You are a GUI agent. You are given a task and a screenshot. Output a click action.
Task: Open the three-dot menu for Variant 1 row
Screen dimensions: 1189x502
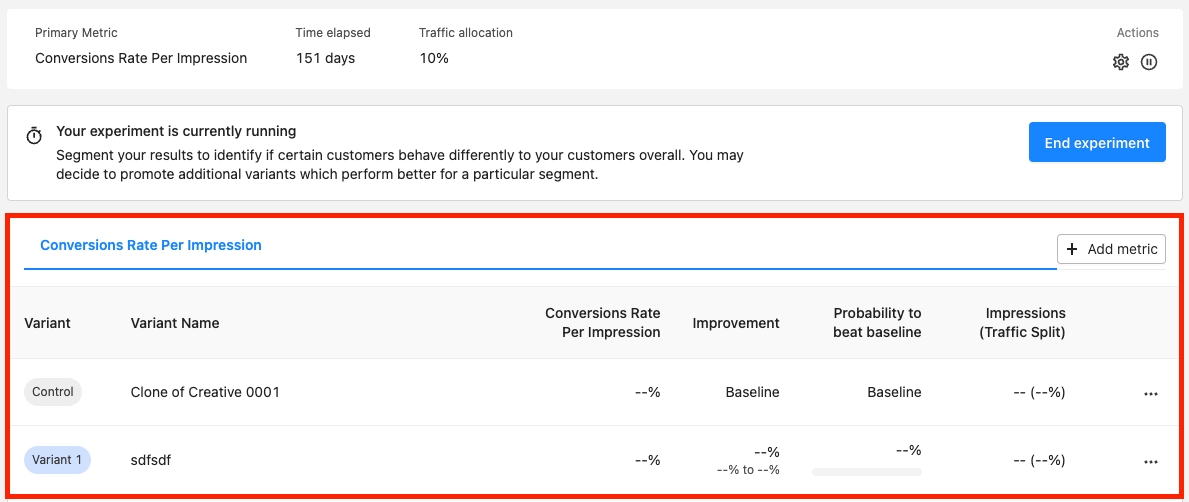click(1151, 461)
